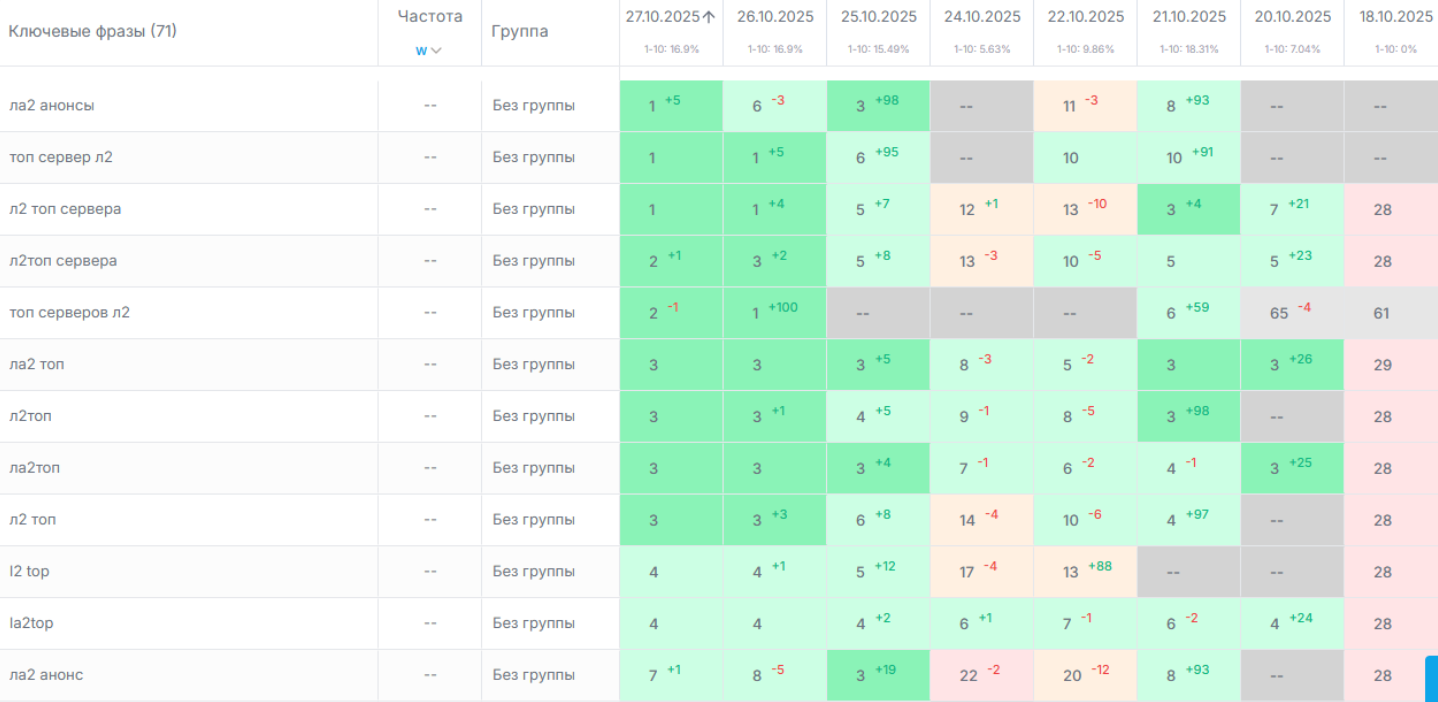This screenshot has height=702, width=1438.
Task: Click the 'la2top' keyword phrase
Action: [31, 623]
